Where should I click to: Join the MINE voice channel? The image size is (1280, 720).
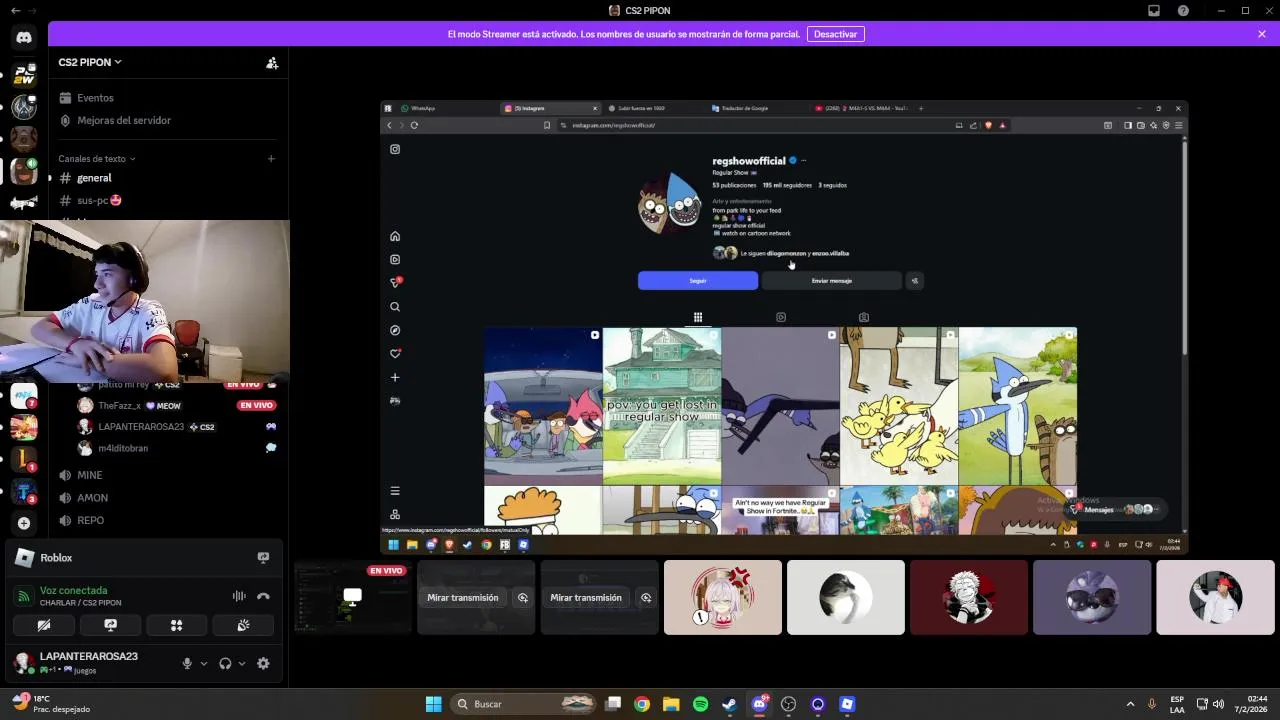pos(90,475)
